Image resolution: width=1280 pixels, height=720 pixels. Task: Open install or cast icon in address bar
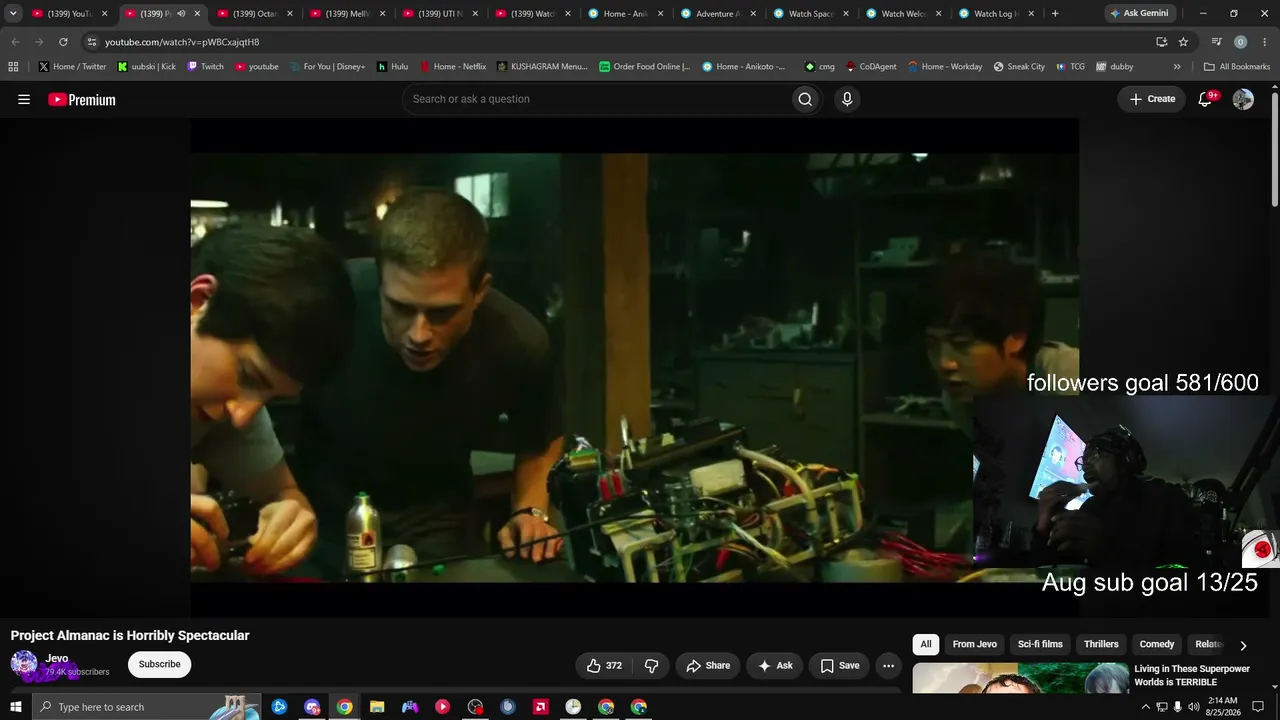click(1161, 42)
